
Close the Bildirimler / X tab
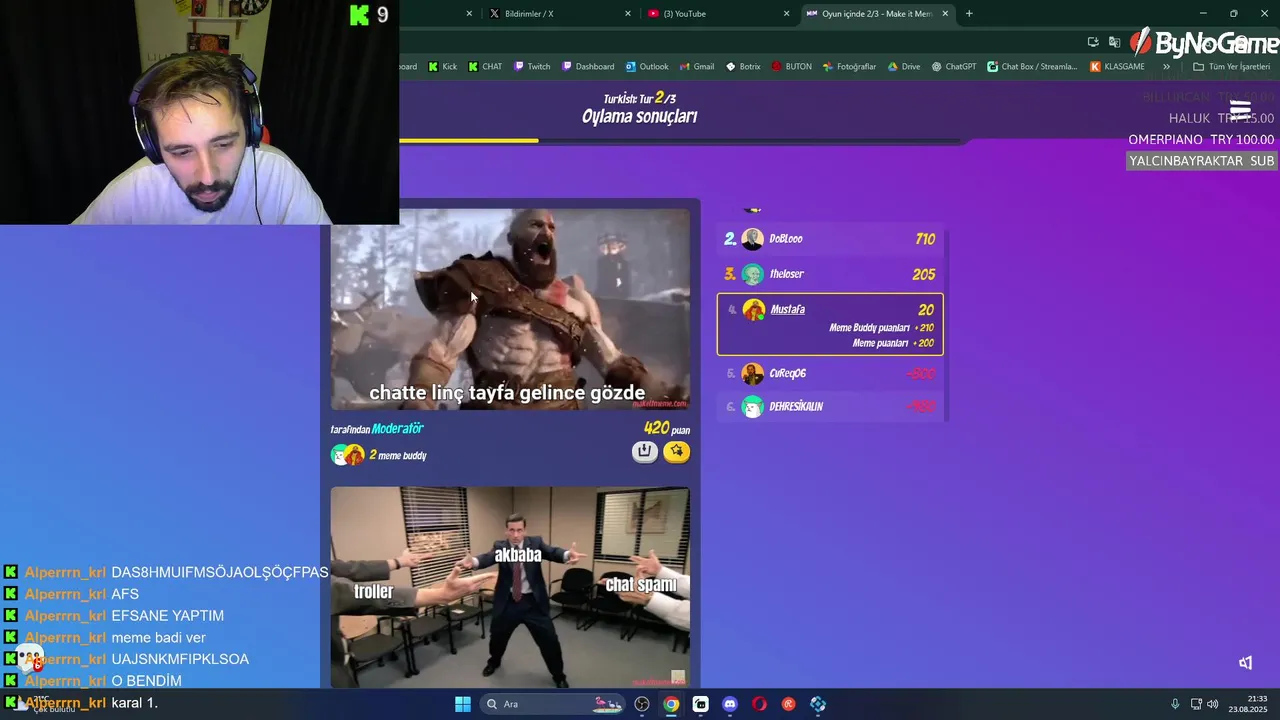[x=628, y=14]
